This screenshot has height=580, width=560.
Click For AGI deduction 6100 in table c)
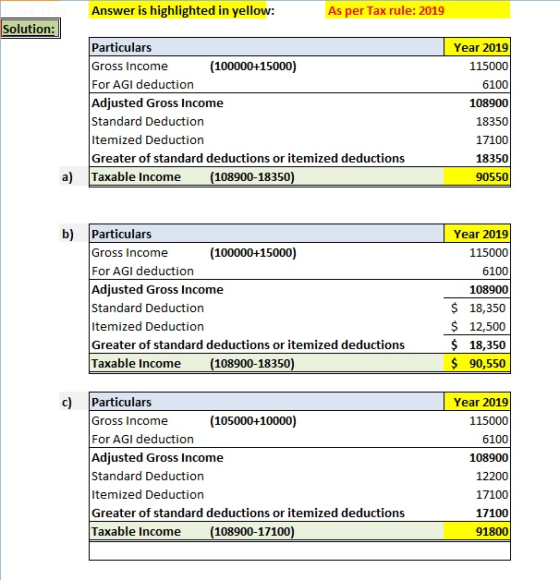[495, 439]
